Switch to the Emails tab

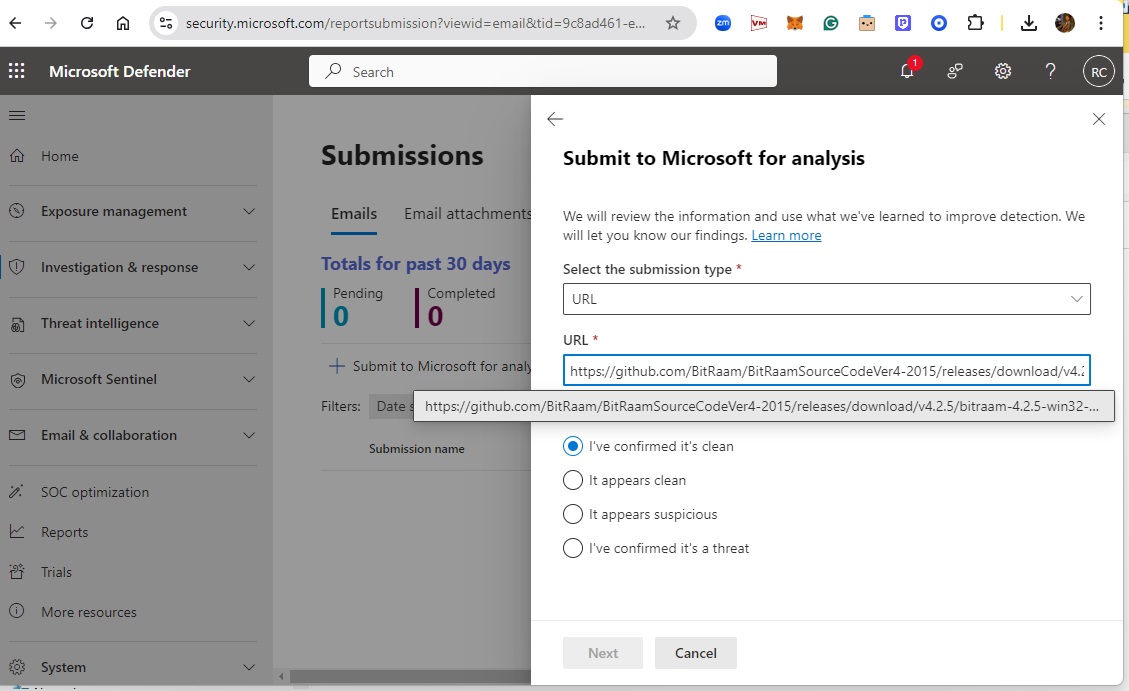[354, 214]
